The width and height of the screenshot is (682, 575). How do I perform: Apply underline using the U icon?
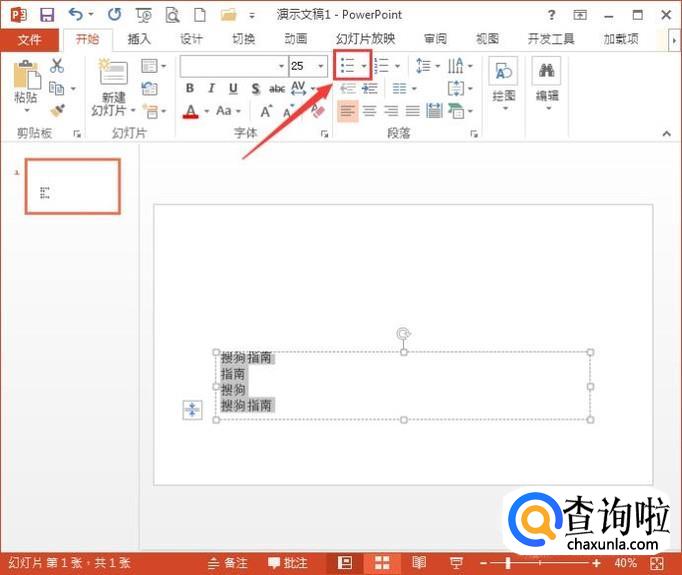coord(233,88)
